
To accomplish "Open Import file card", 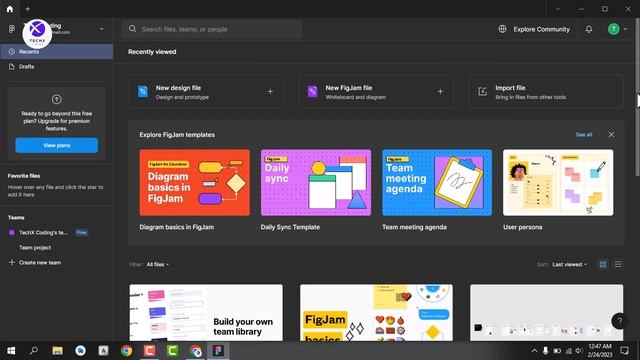I will [x=546, y=92].
